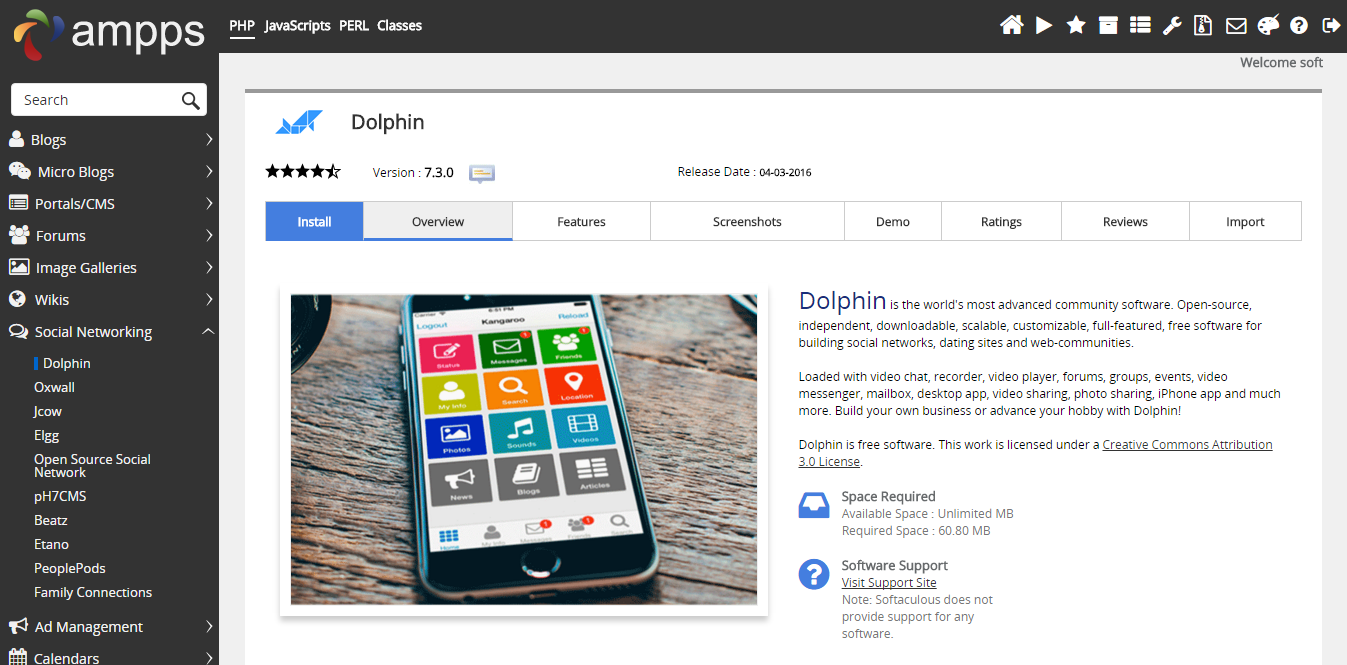Switch to the PERL menu
Viewport: 1347px width, 665px height.
pyautogui.click(x=354, y=26)
